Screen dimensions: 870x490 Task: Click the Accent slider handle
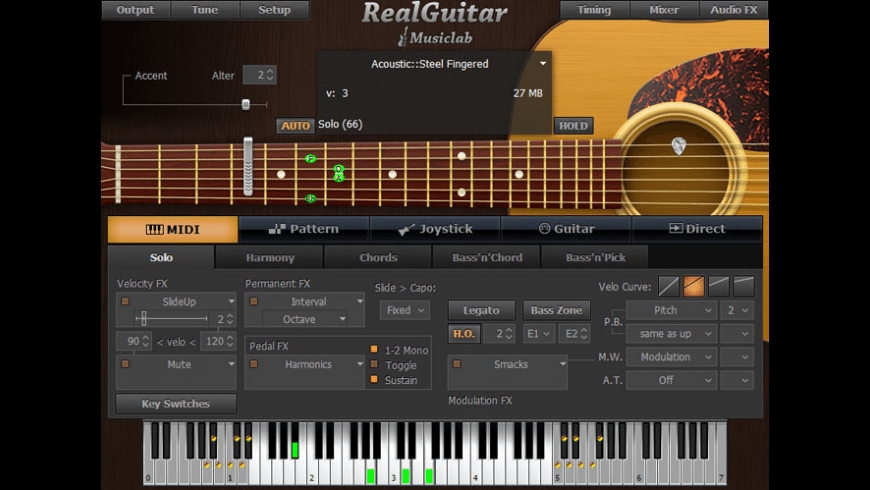coord(246,104)
